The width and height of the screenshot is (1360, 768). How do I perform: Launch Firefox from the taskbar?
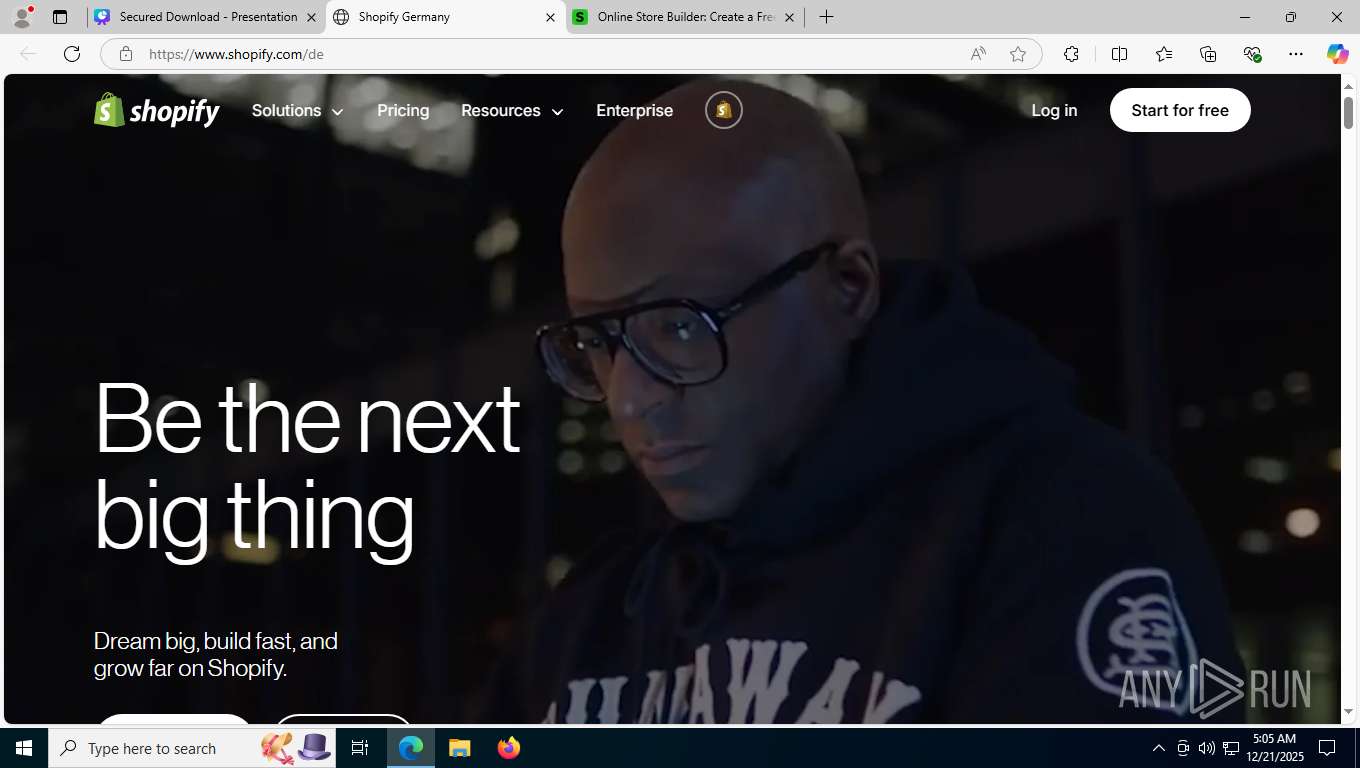click(508, 748)
